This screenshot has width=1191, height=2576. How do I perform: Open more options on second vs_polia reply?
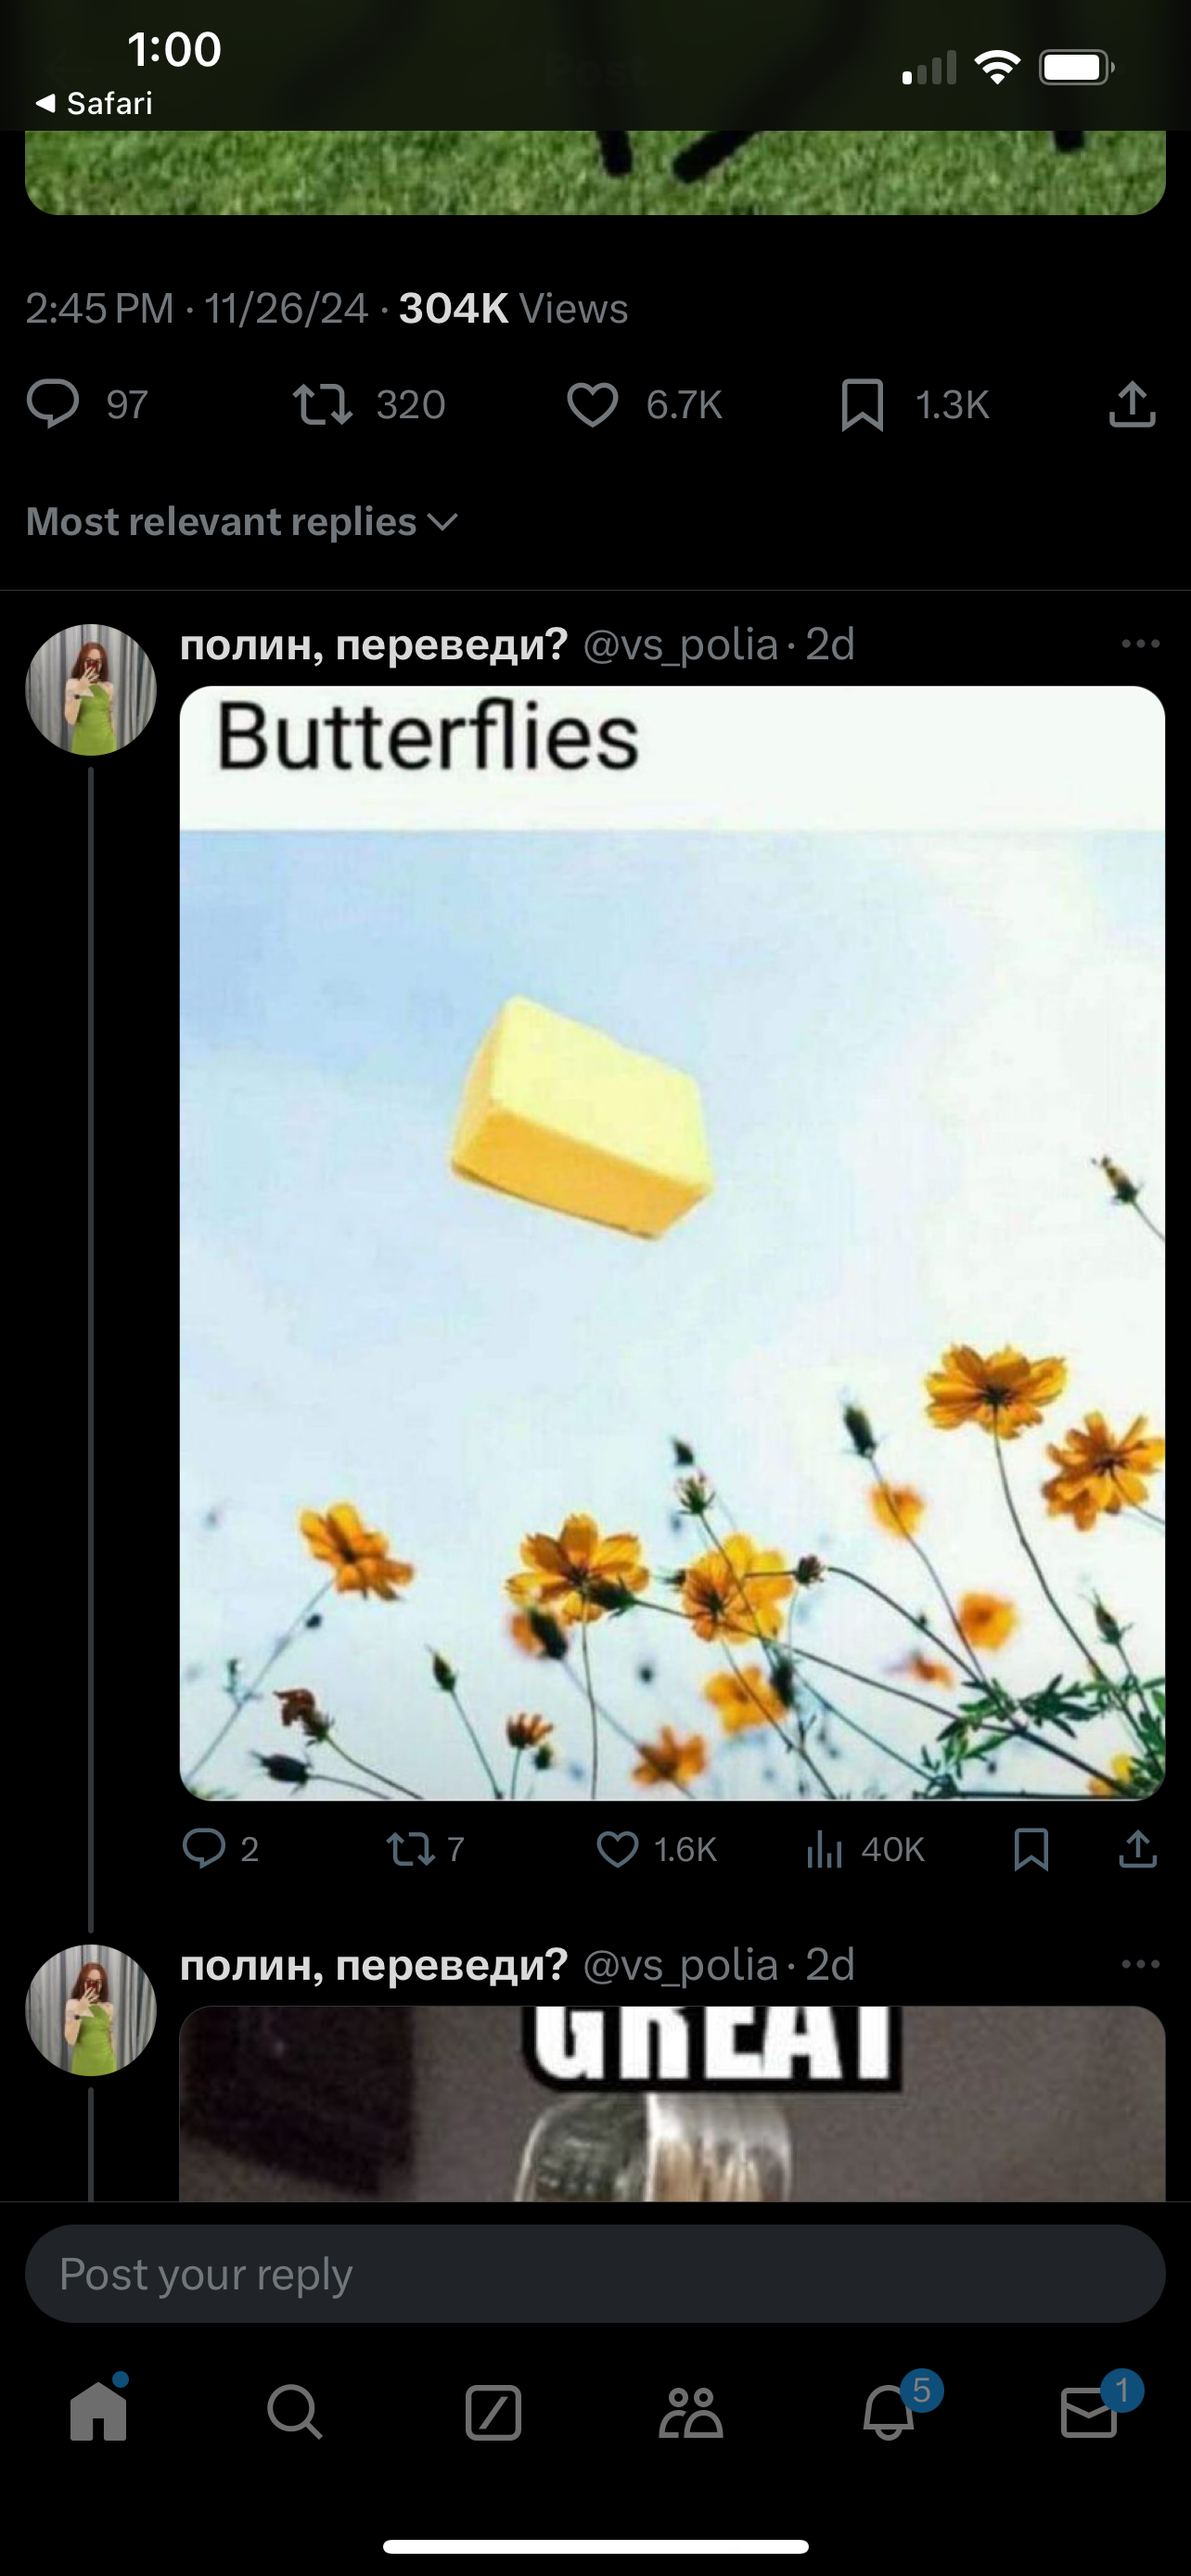tap(1140, 1964)
